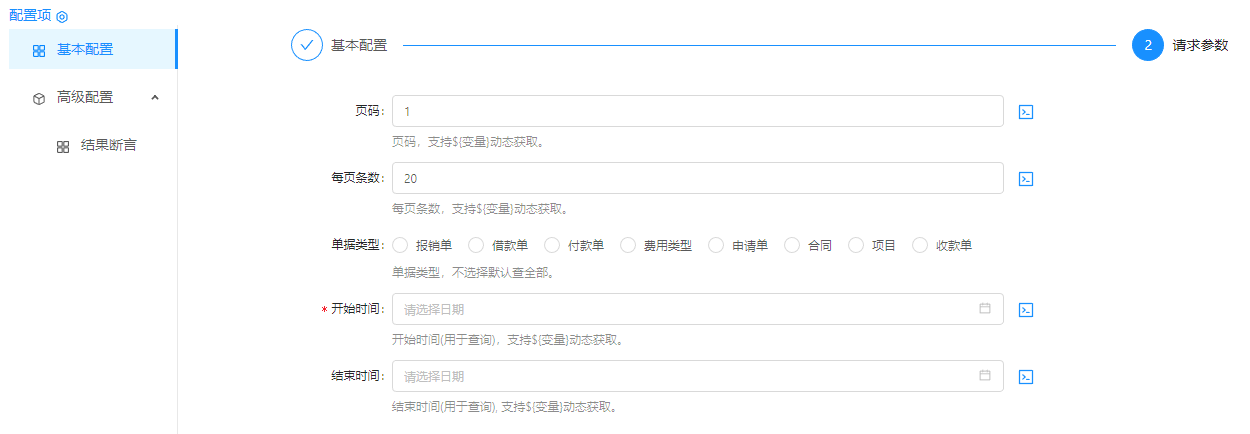Select the 合同 radio option

(x=793, y=245)
